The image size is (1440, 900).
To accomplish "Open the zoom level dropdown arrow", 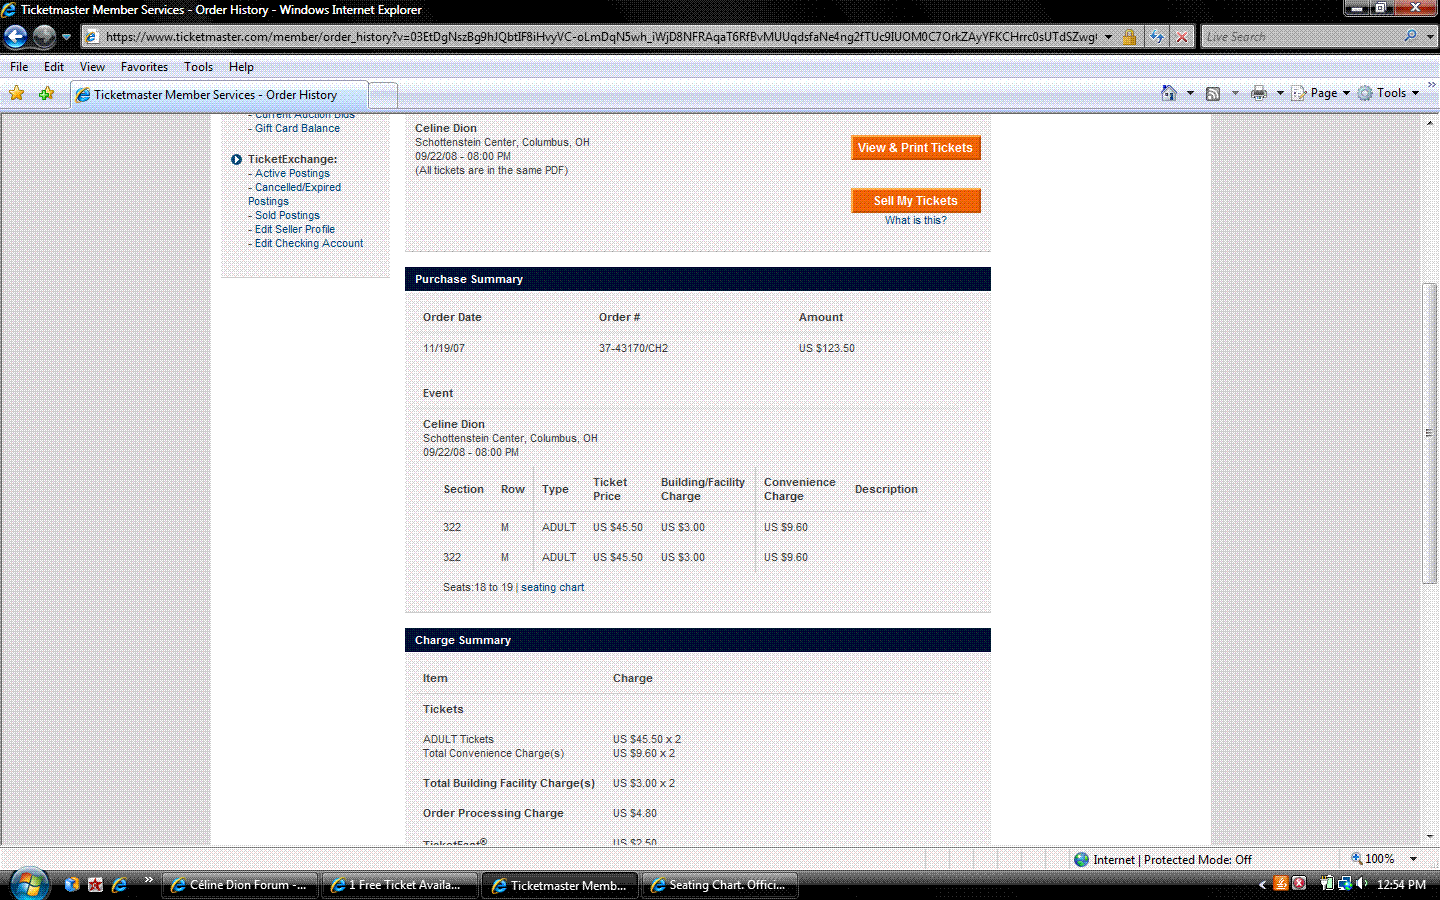I will (1414, 859).
